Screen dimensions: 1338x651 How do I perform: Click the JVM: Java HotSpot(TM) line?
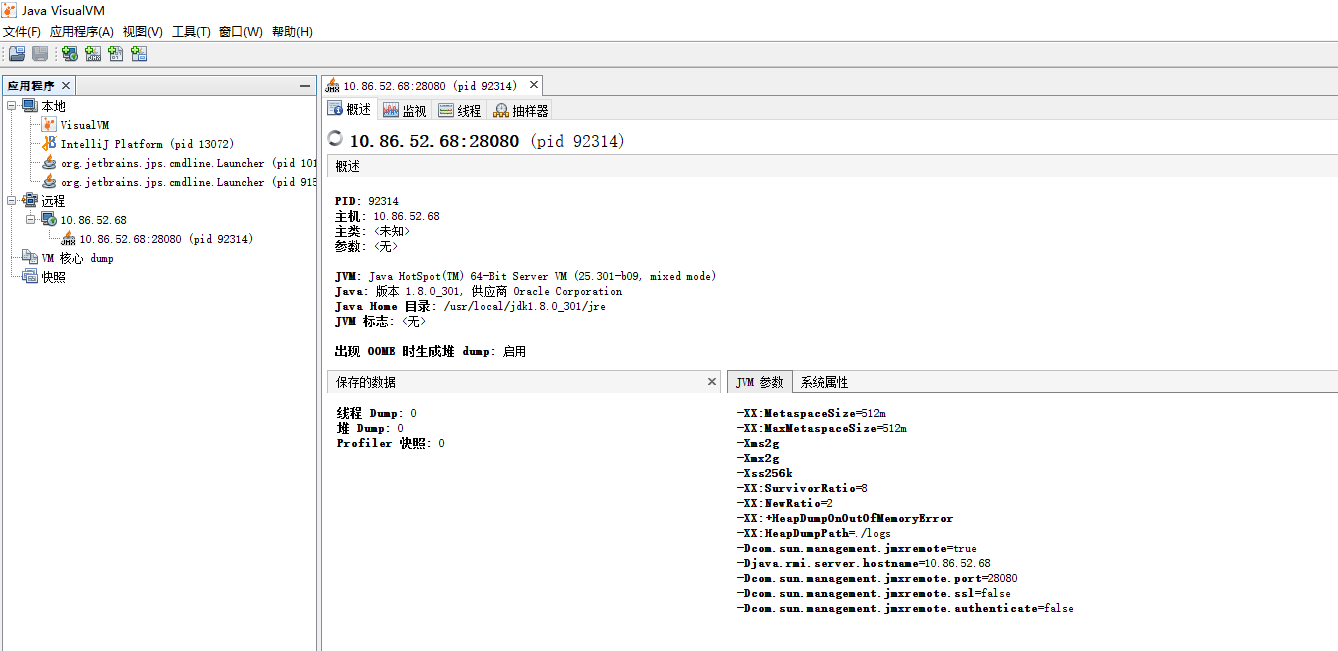[526, 276]
